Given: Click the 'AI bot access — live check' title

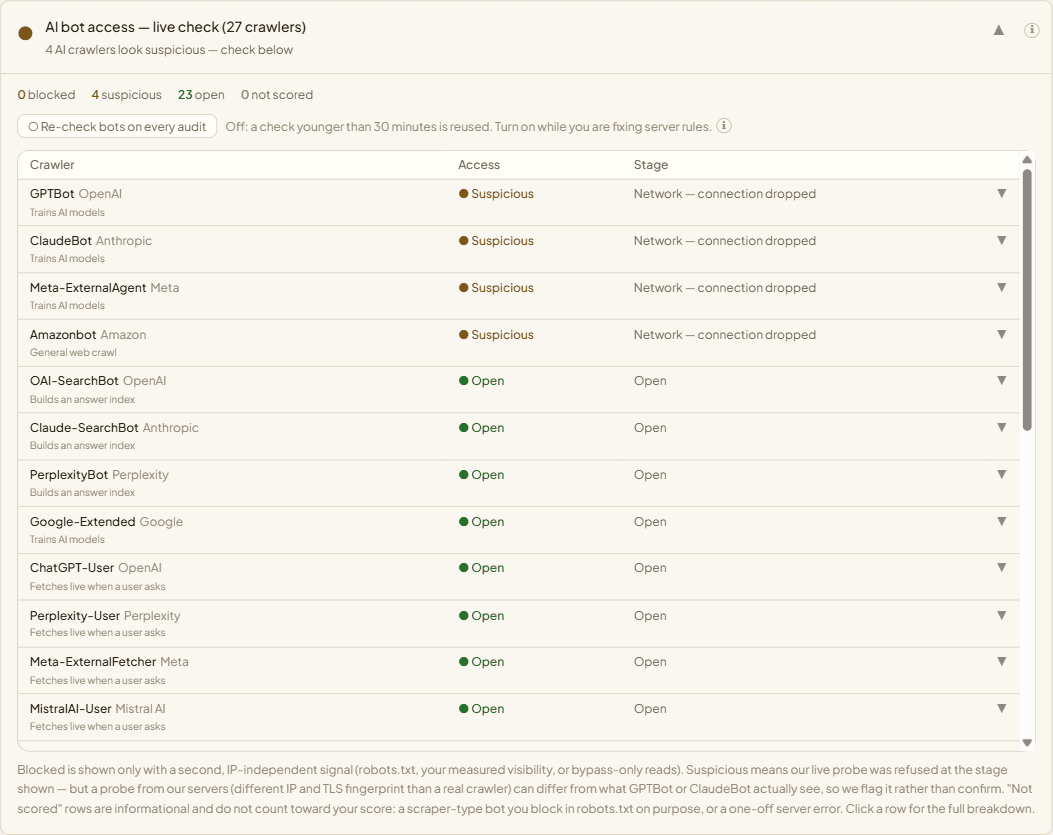Looking at the screenshot, I should pos(175,27).
